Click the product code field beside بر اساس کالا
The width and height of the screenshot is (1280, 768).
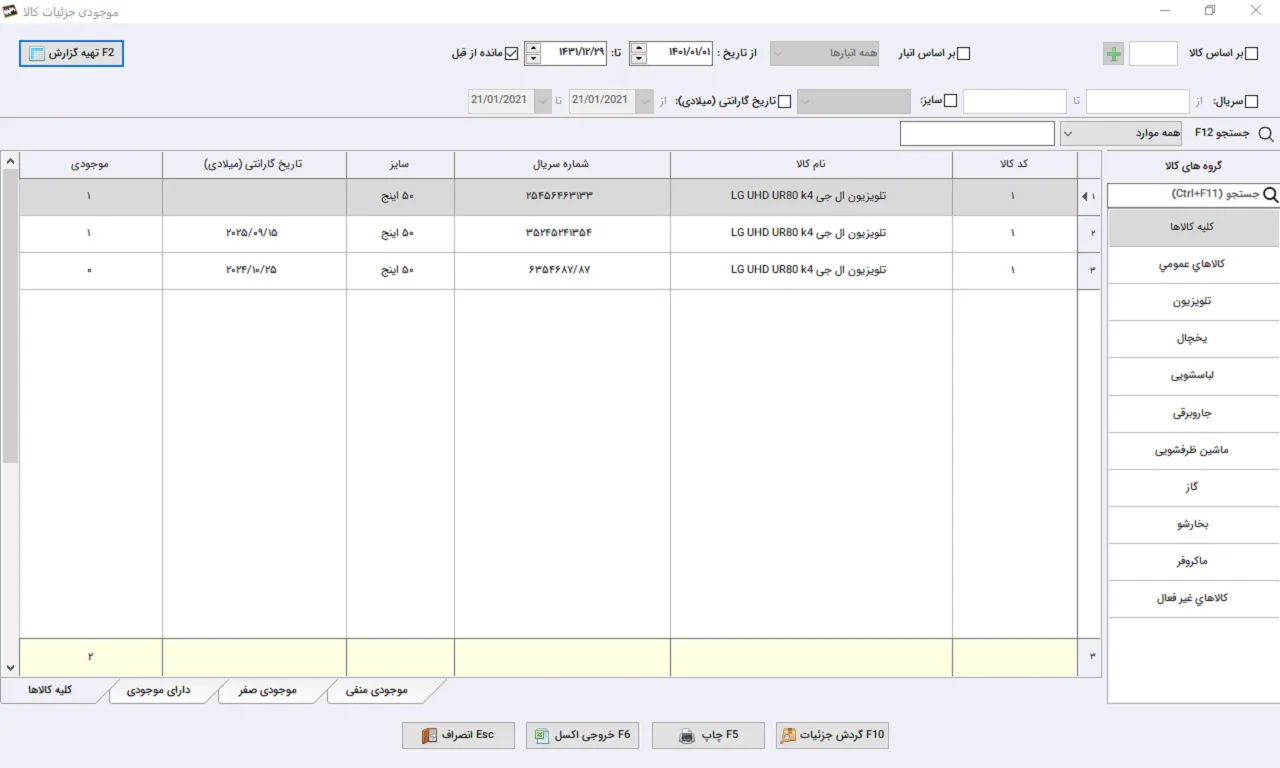(1153, 54)
